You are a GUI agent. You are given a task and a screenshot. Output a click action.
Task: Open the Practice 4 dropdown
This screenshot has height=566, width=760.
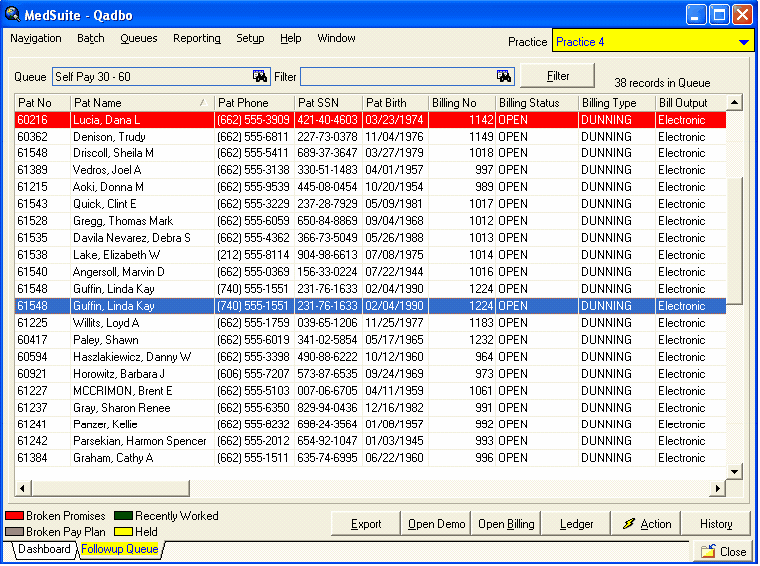point(744,42)
